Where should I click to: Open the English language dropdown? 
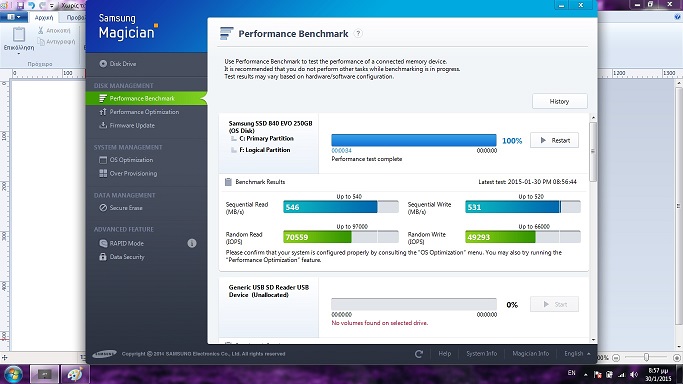[x=577, y=354]
